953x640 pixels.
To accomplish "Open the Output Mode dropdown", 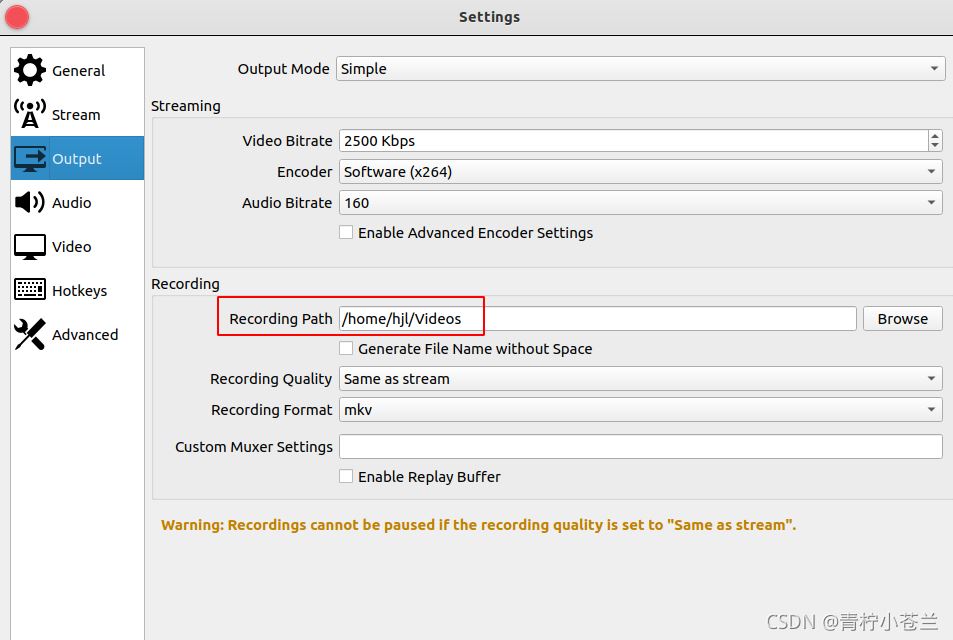I will click(x=640, y=69).
